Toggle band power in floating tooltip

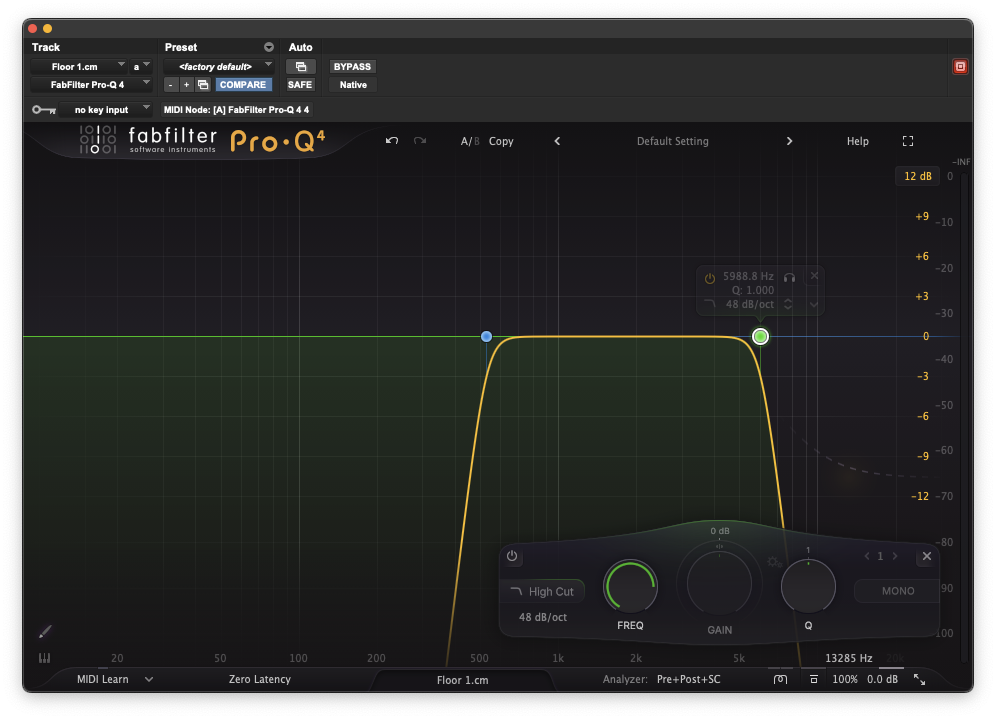click(710, 278)
